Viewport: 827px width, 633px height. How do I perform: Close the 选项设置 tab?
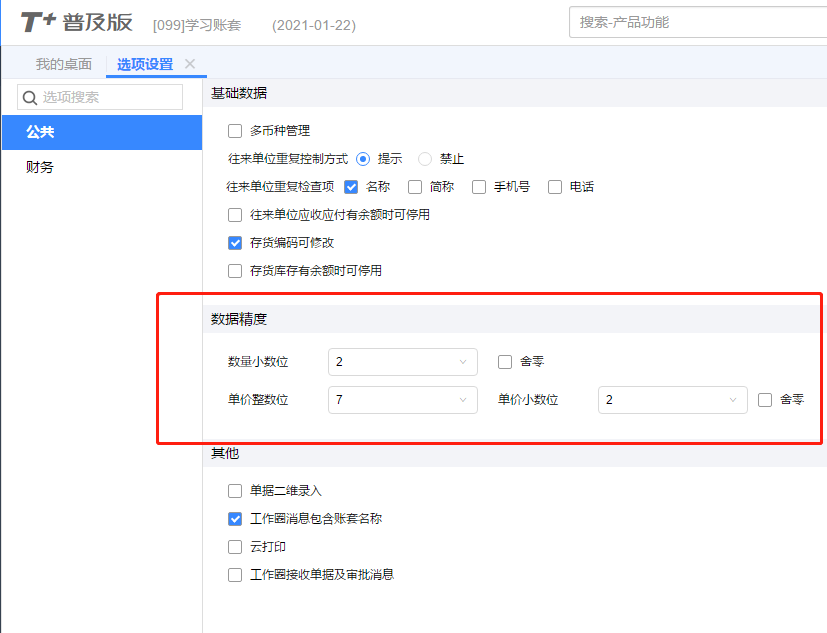(x=190, y=64)
